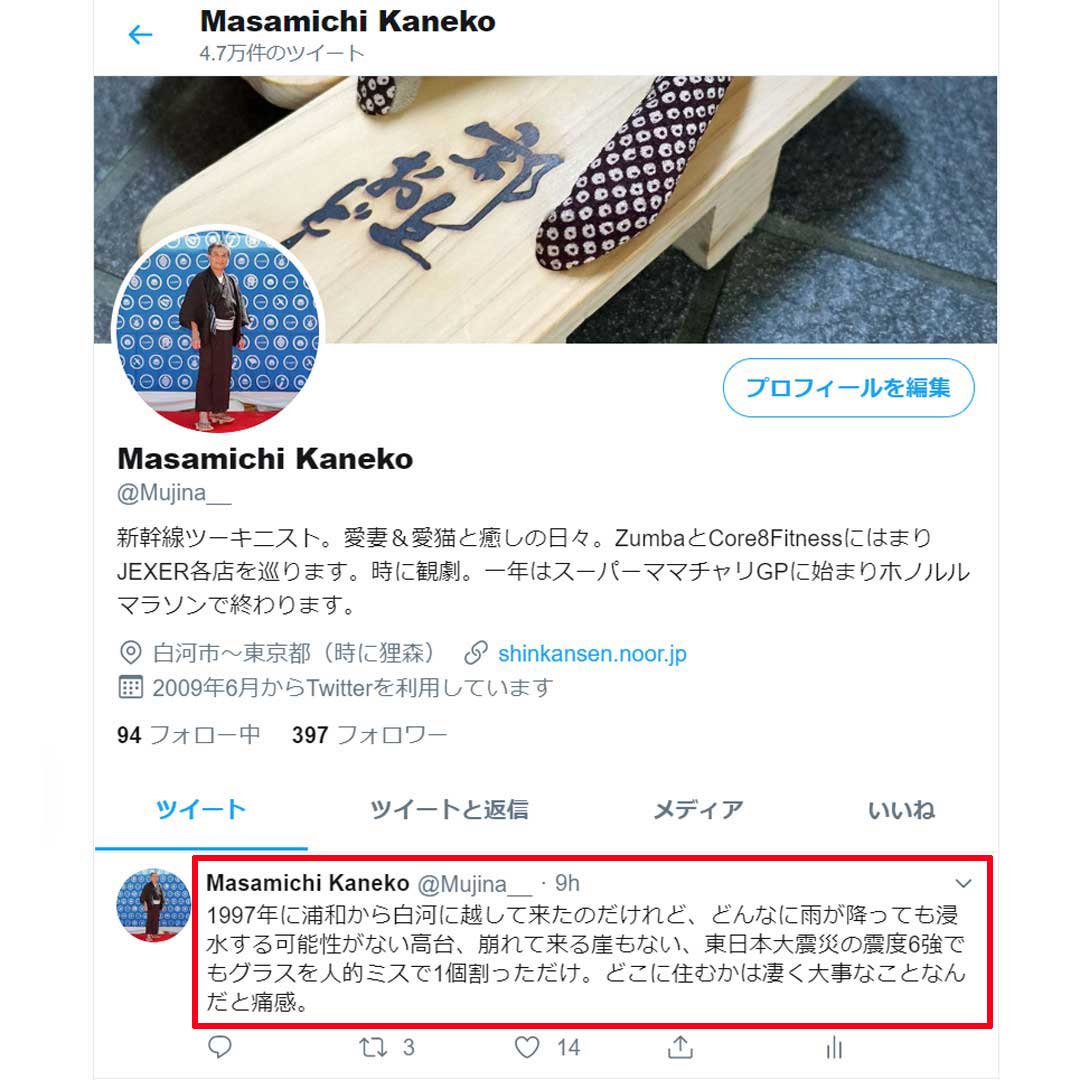This screenshot has height=1080, width=1080.
Task: Open the large profile avatar photo
Action: pyautogui.click(x=218, y=330)
